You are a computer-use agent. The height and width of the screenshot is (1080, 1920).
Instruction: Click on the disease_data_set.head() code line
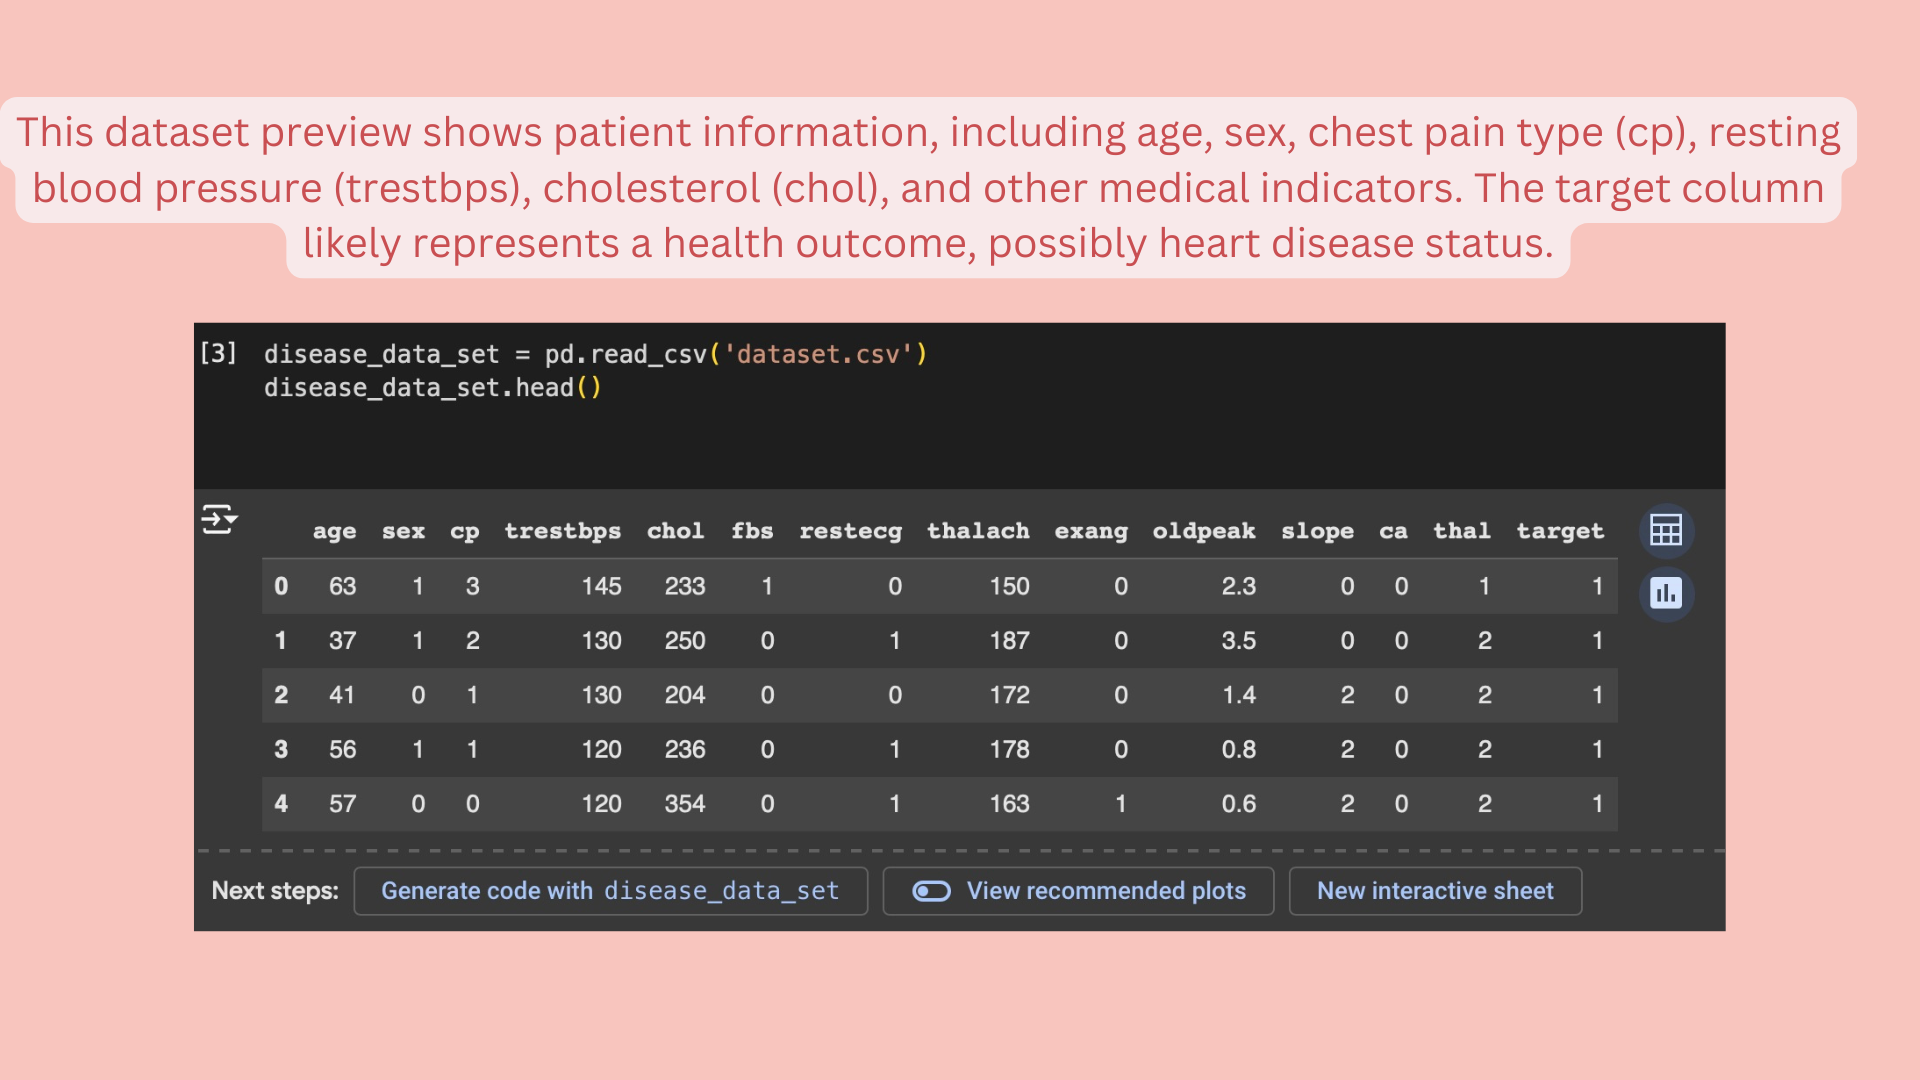[x=432, y=388]
